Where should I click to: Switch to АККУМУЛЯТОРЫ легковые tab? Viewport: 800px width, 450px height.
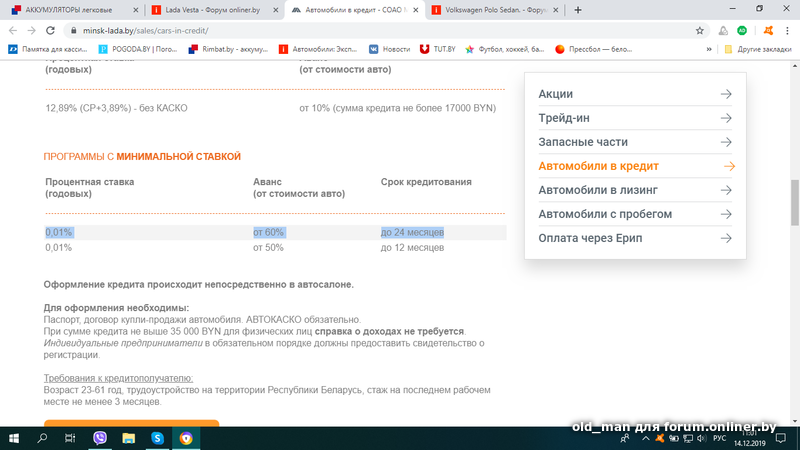click(74, 10)
